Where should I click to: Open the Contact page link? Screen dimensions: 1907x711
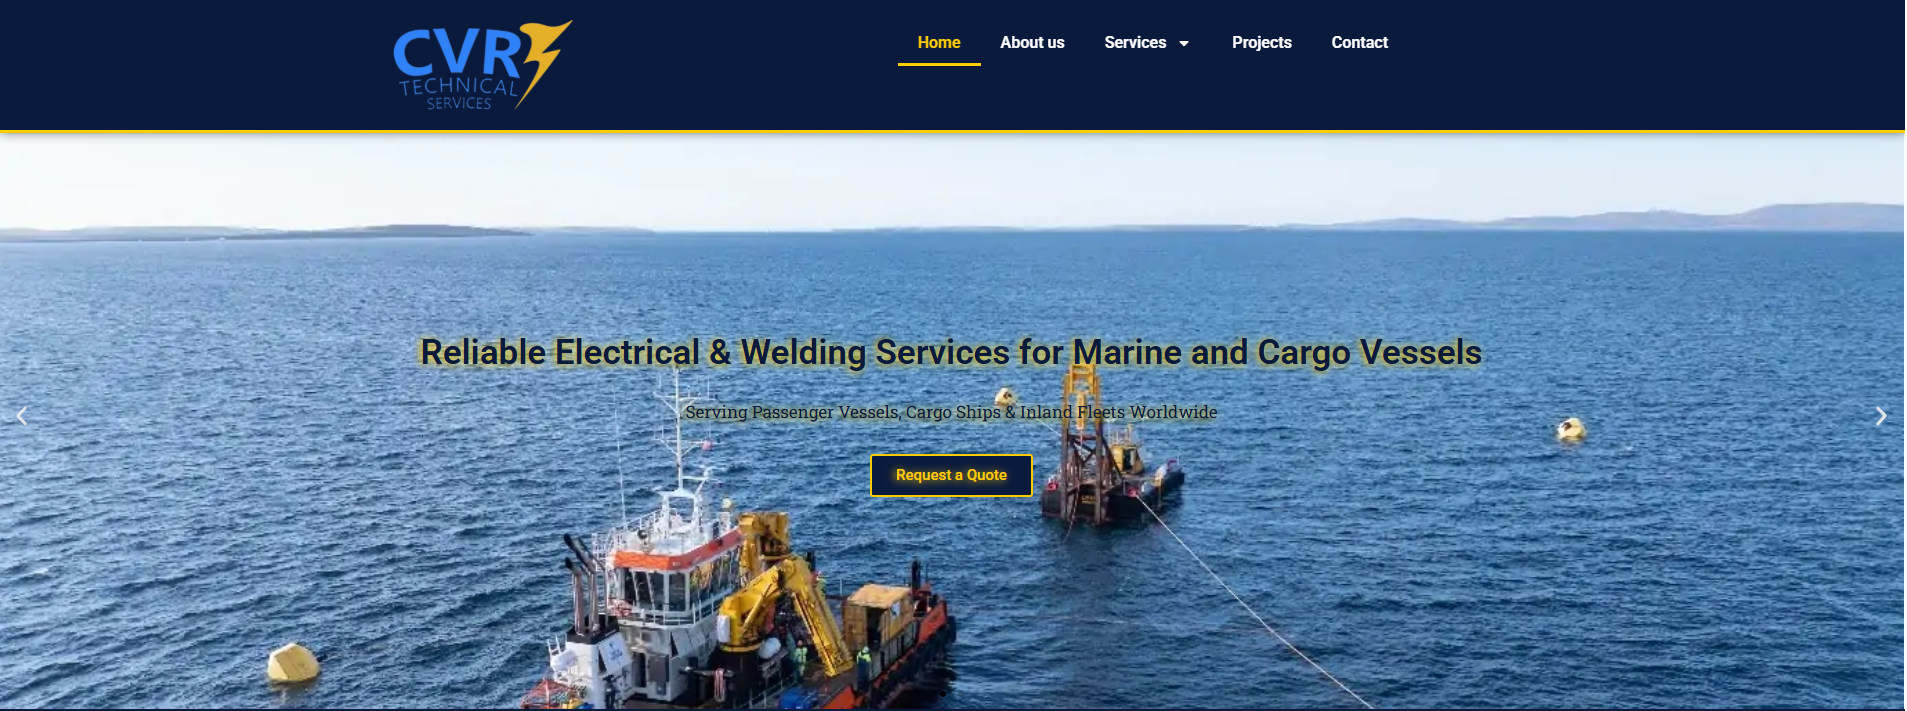coord(1359,42)
